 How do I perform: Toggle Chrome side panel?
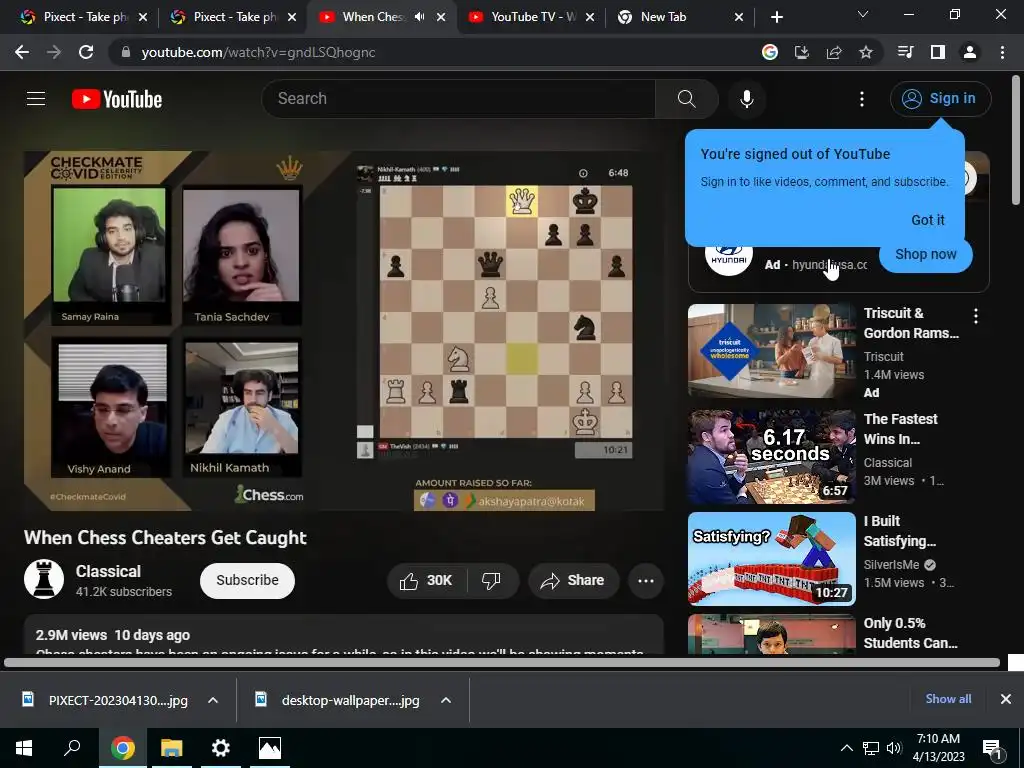[x=938, y=52]
